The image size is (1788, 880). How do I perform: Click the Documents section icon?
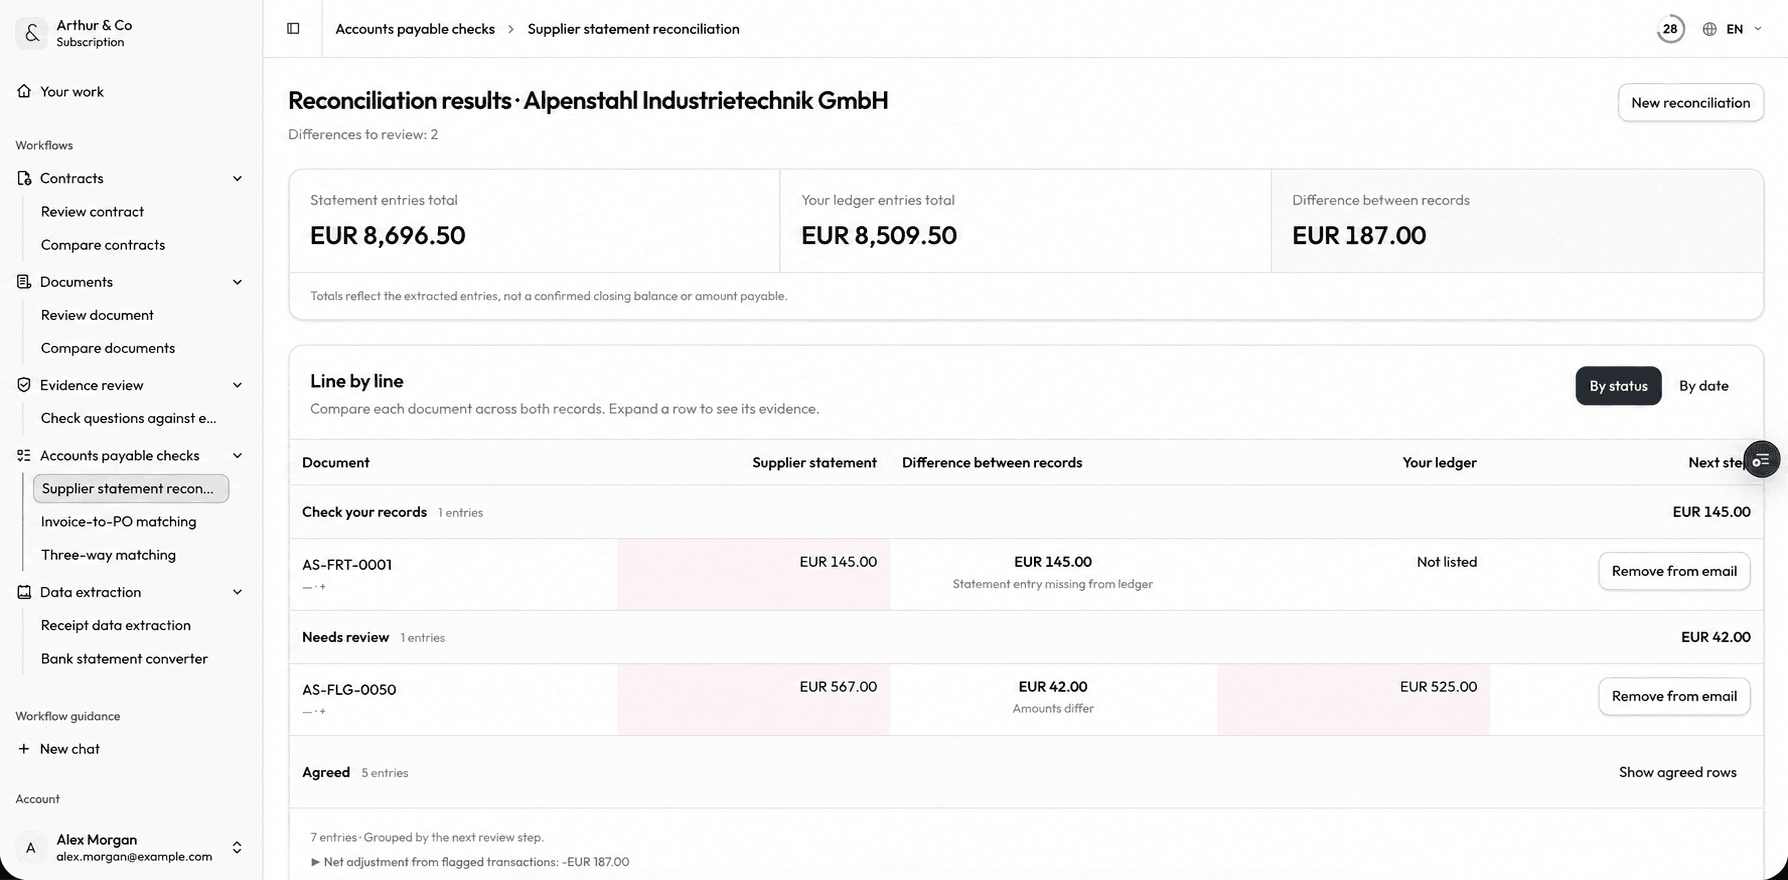pyautogui.click(x=24, y=282)
